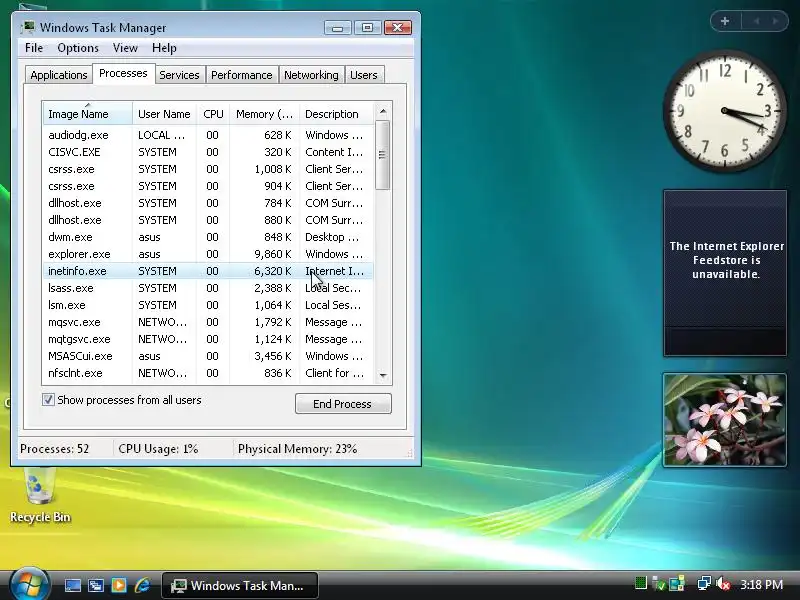The image size is (800, 600).
Task: Select dllhost.exe row using 784 K
Action: [208, 203]
